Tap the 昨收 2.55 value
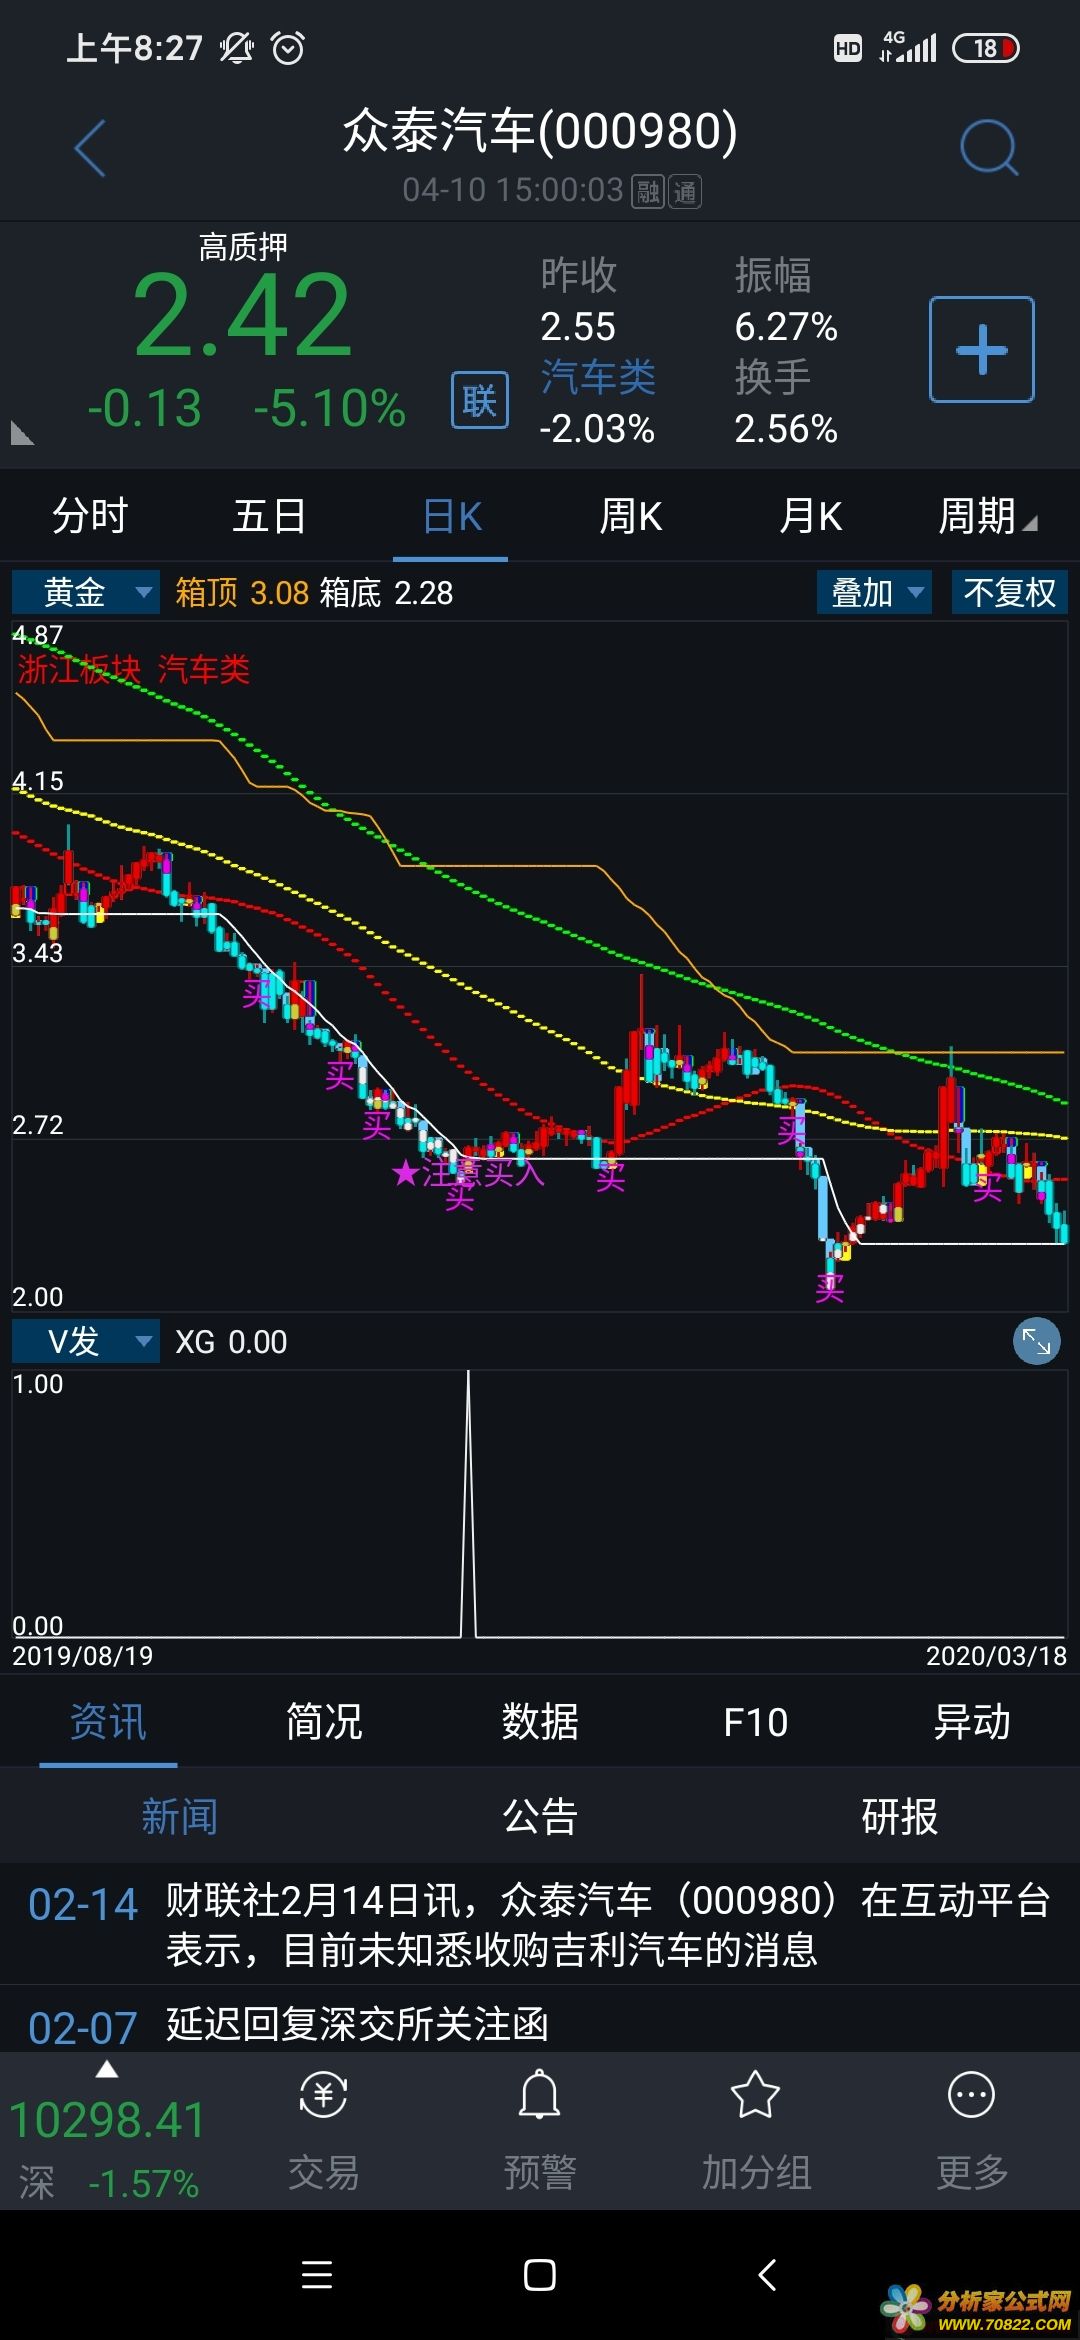Screen dimensions: 1080x2340 coord(578,327)
